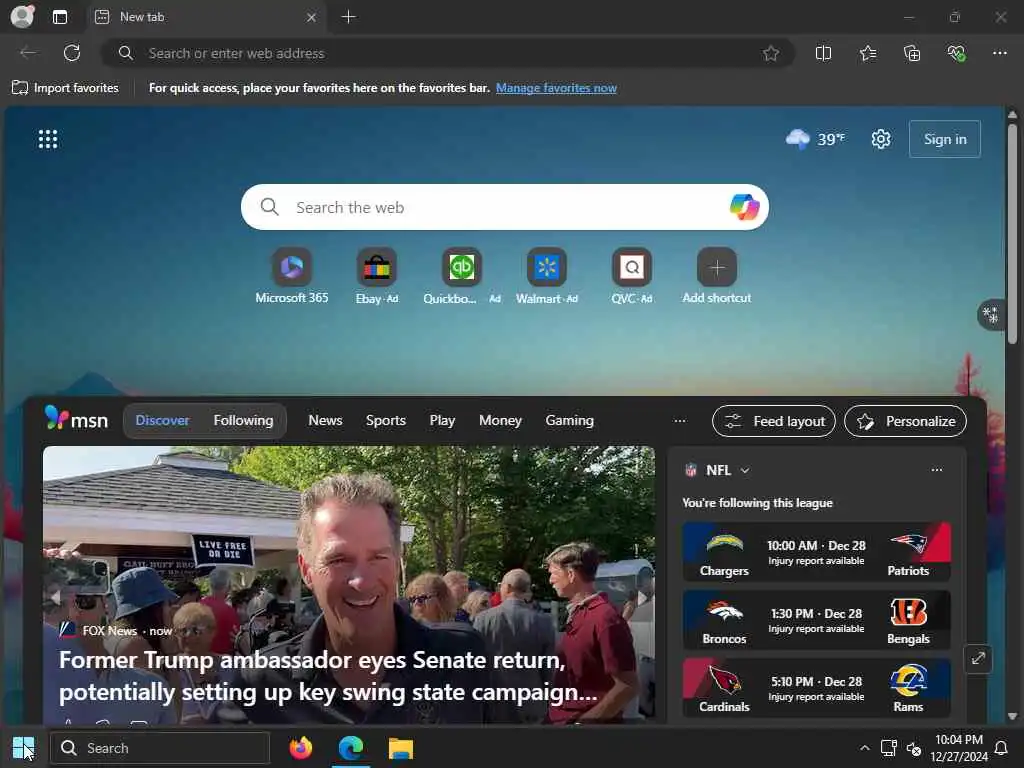Open Feed layout options
This screenshot has height=768, width=1024.
coord(774,421)
